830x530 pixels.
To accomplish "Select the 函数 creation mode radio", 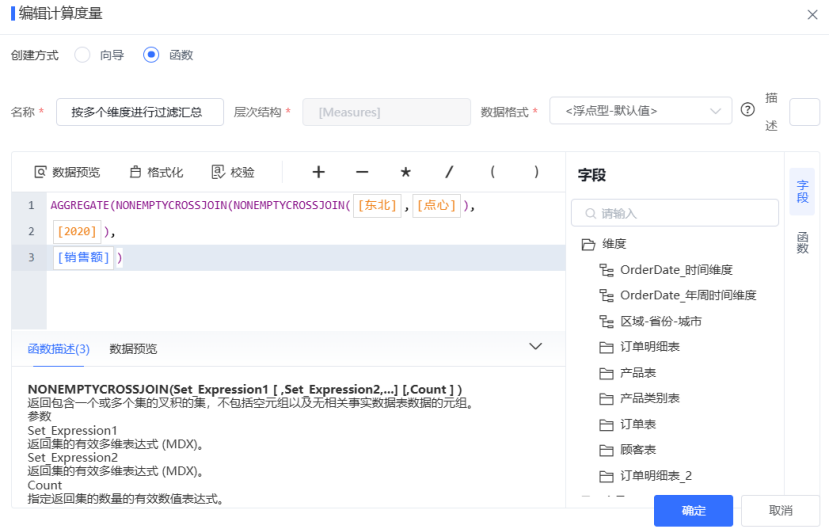I will click(x=151, y=55).
